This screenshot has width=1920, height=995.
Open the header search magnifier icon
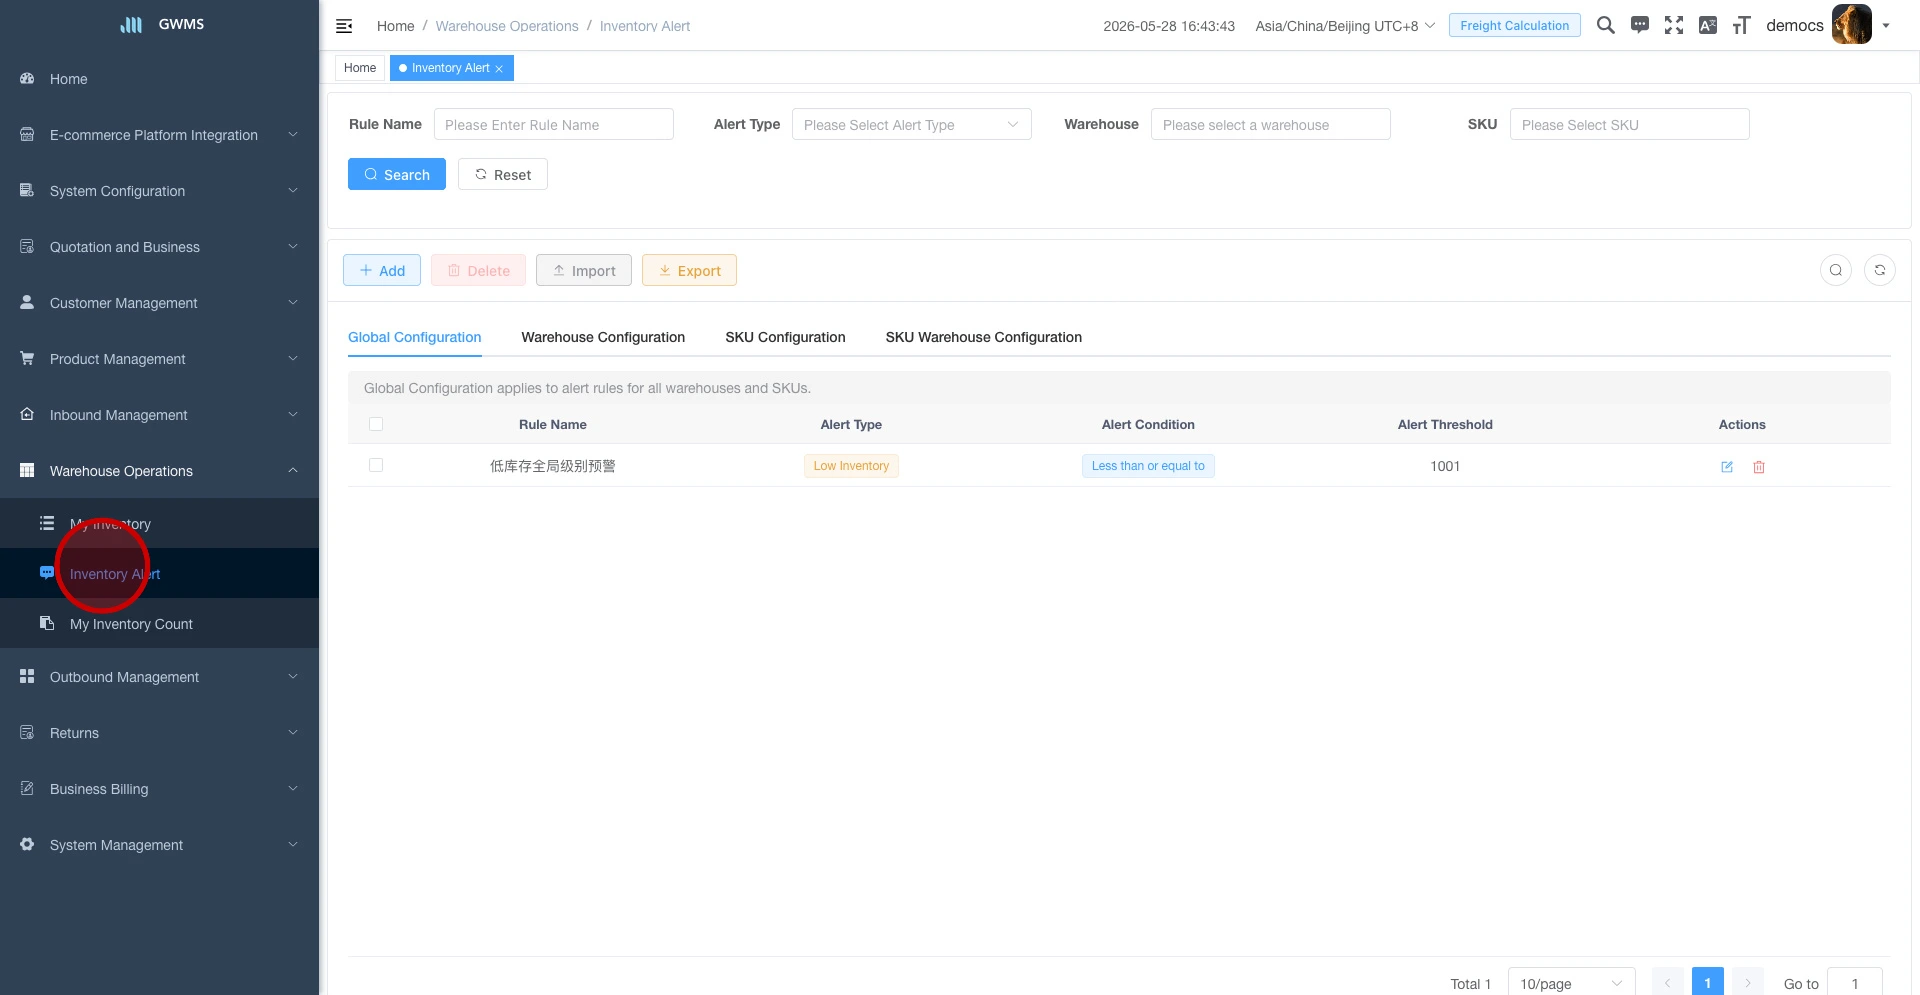click(x=1606, y=25)
